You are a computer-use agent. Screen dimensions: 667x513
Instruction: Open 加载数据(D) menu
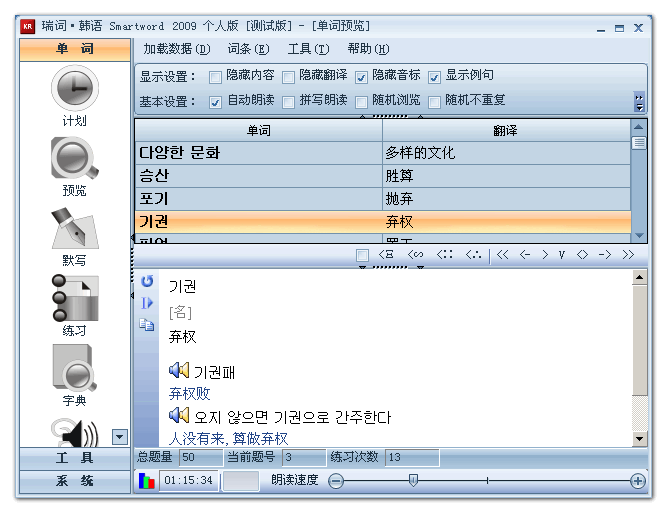pos(177,49)
